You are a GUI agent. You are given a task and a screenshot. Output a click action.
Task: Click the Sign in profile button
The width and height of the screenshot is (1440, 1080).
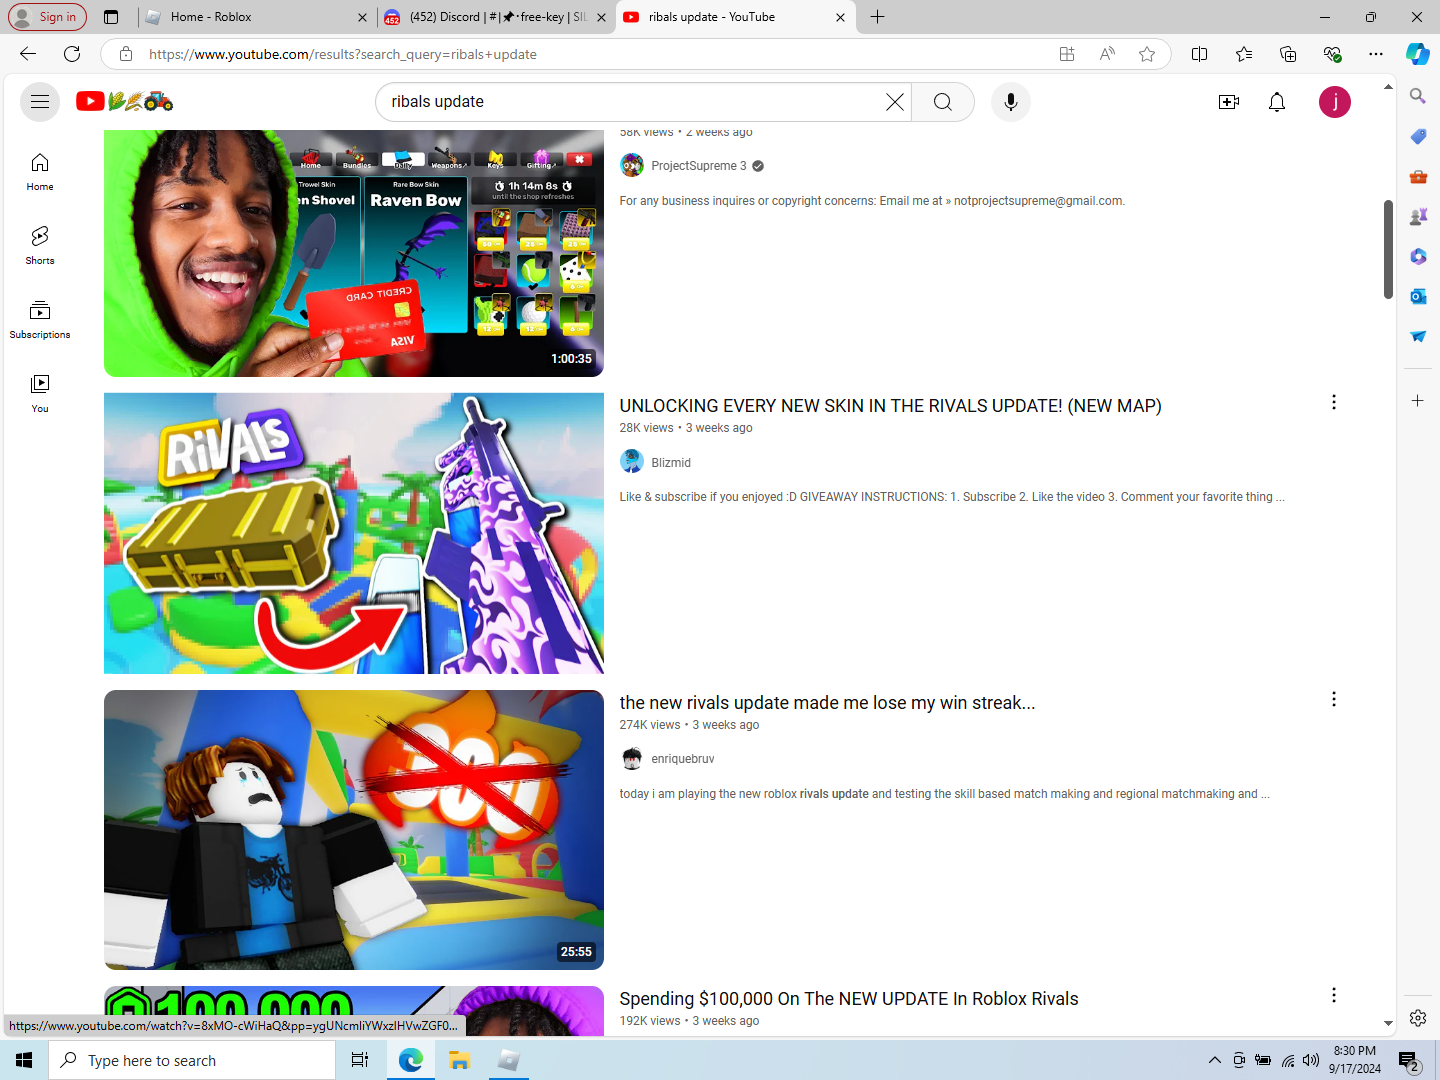point(47,17)
